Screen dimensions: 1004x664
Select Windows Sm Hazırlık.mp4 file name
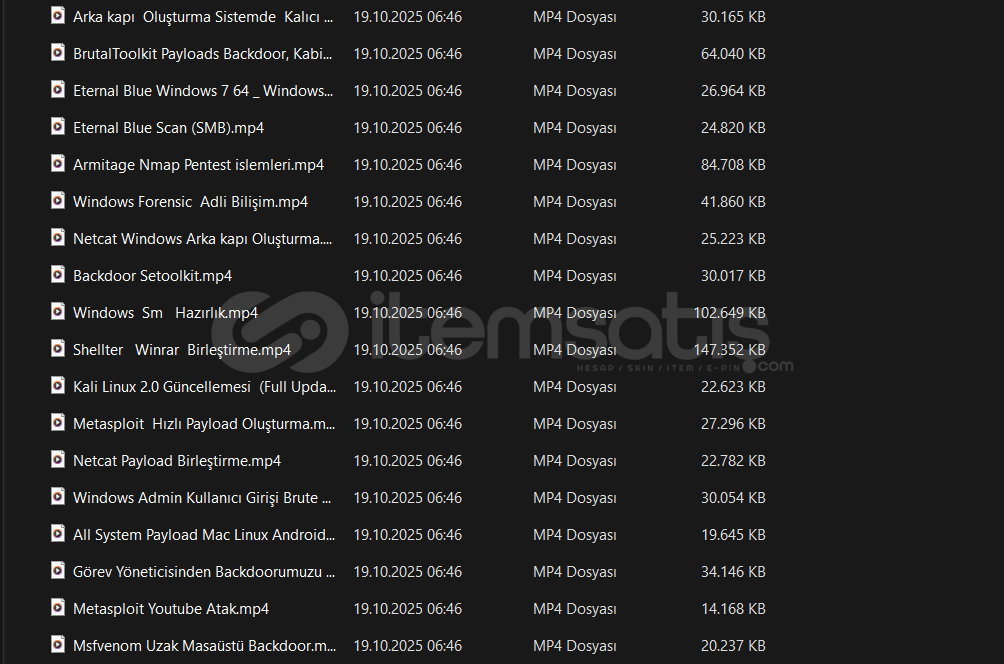coord(165,313)
